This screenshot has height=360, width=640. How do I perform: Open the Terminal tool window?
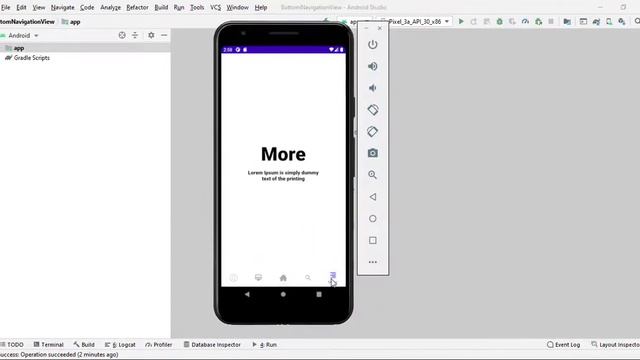tap(49, 345)
